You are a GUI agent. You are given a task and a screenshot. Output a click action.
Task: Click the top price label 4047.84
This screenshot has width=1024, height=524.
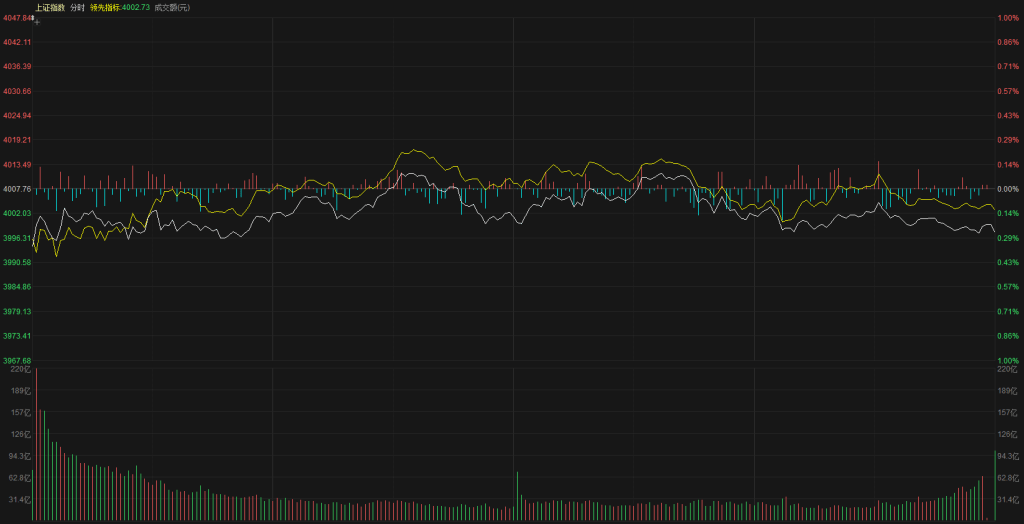(x=17, y=18)
